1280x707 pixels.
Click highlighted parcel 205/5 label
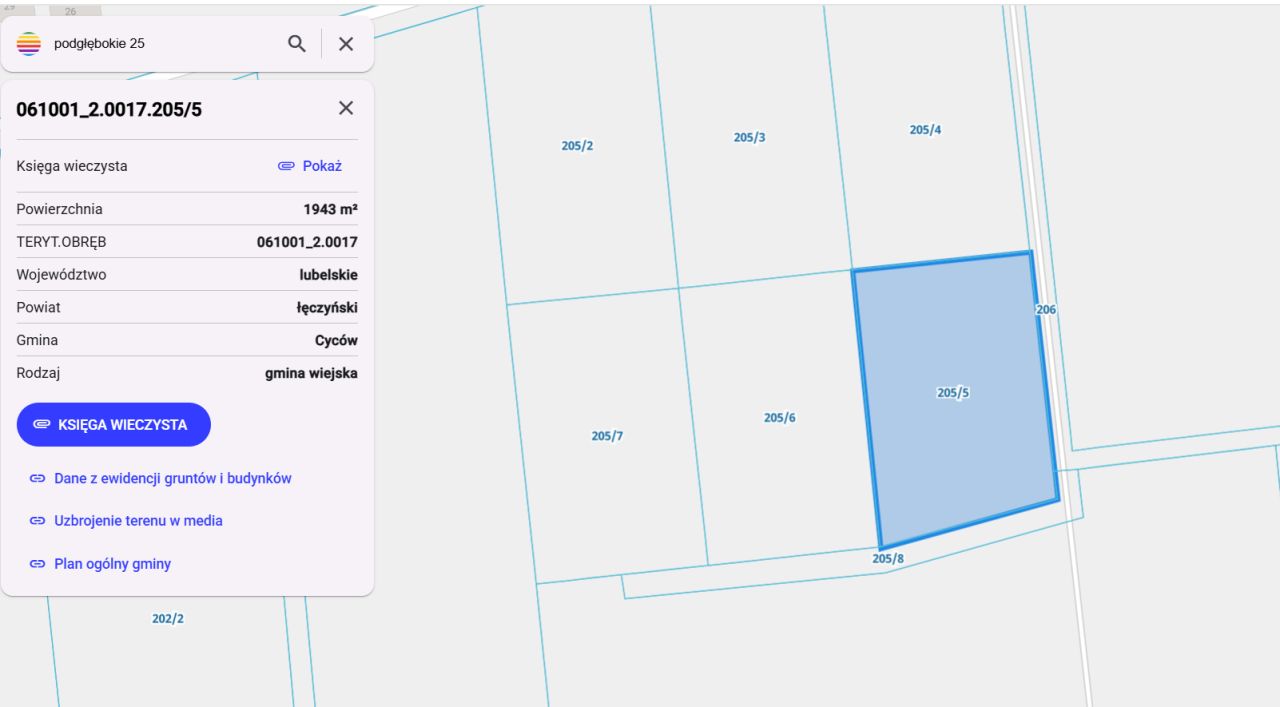953,393
